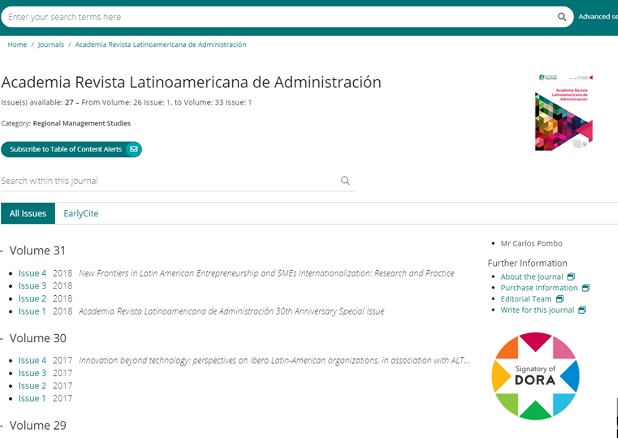Open Volume 31 Issue 2

click(32, 298)
